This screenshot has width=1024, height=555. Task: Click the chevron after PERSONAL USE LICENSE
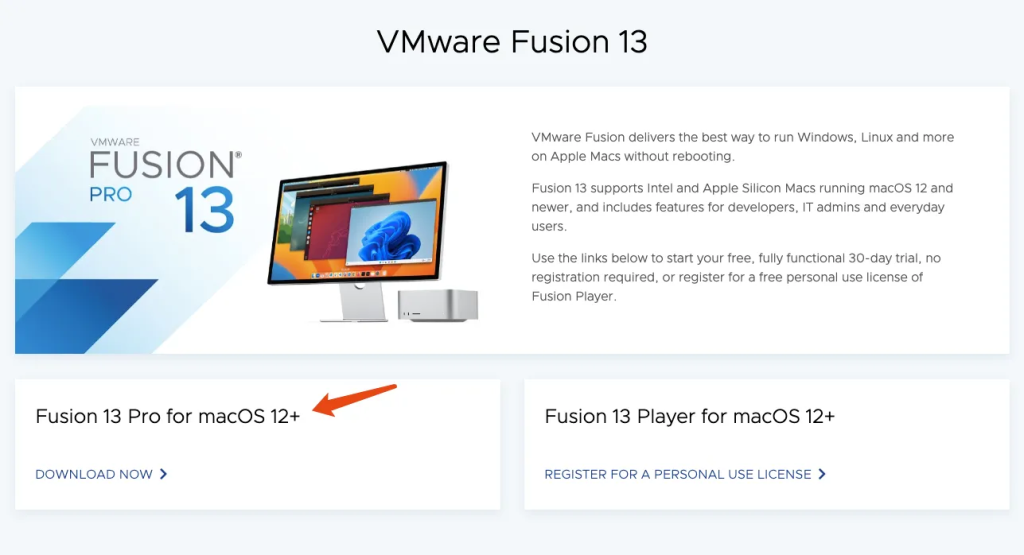(822, 474)
